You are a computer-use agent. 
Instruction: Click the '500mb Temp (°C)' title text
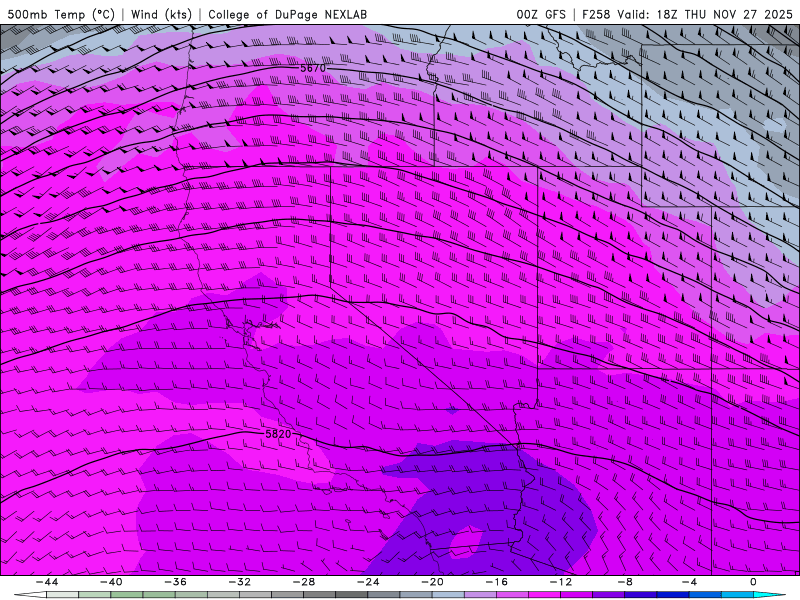click(61, 14)
